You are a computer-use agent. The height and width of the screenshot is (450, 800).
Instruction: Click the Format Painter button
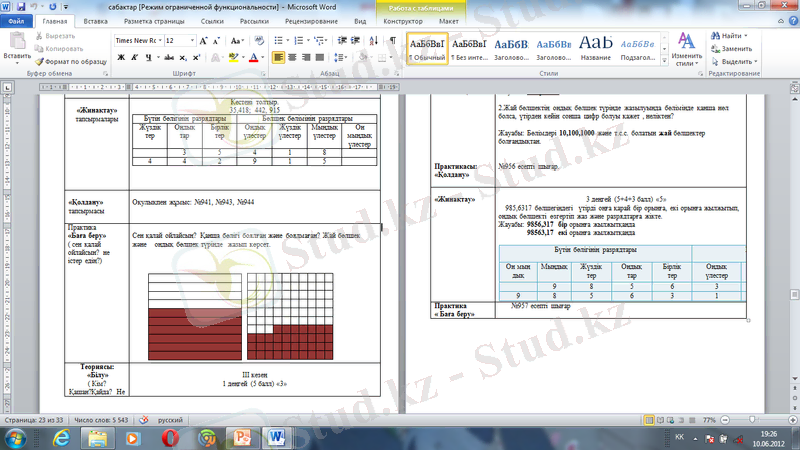(x=70, y=61)
